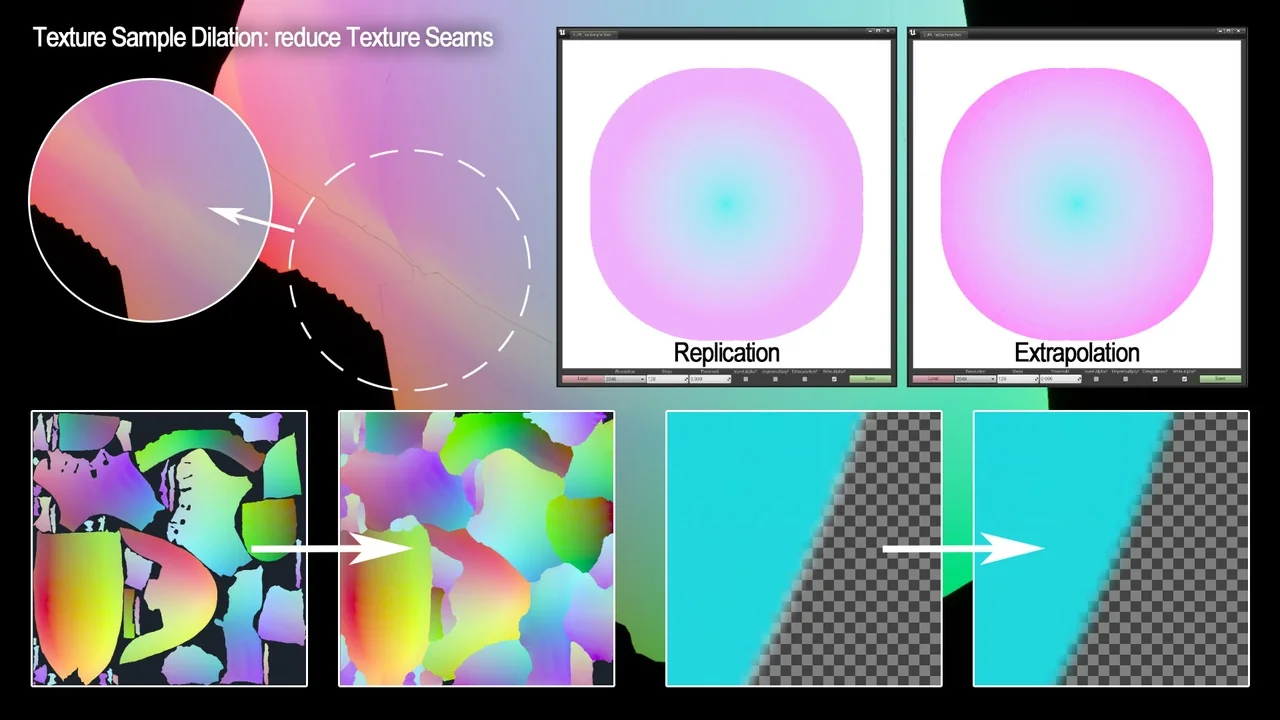1280x720 pixels.
Task: Click the dilated UV atlas texture thumbnail
Action: click(x=477, y=548)
